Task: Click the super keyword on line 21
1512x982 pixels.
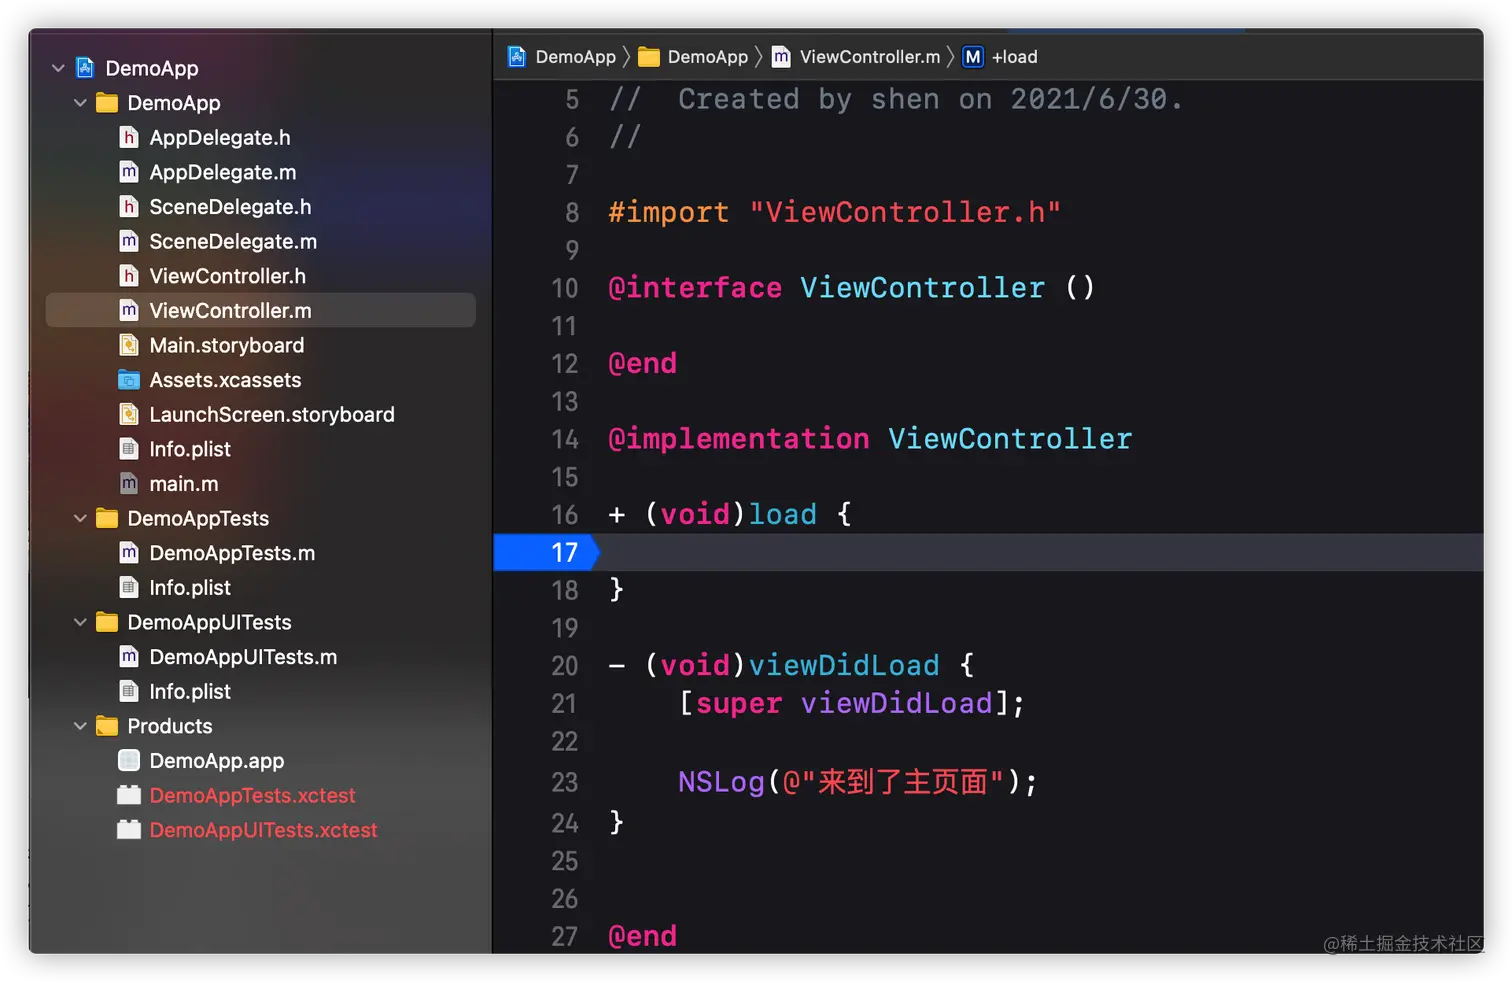Action: tap(739, 703)
